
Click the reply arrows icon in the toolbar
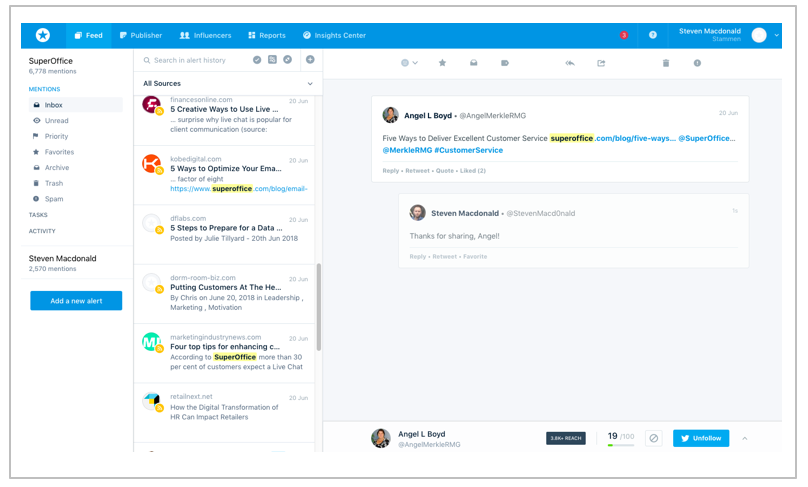pyautogui.click(x=570, y=63)
